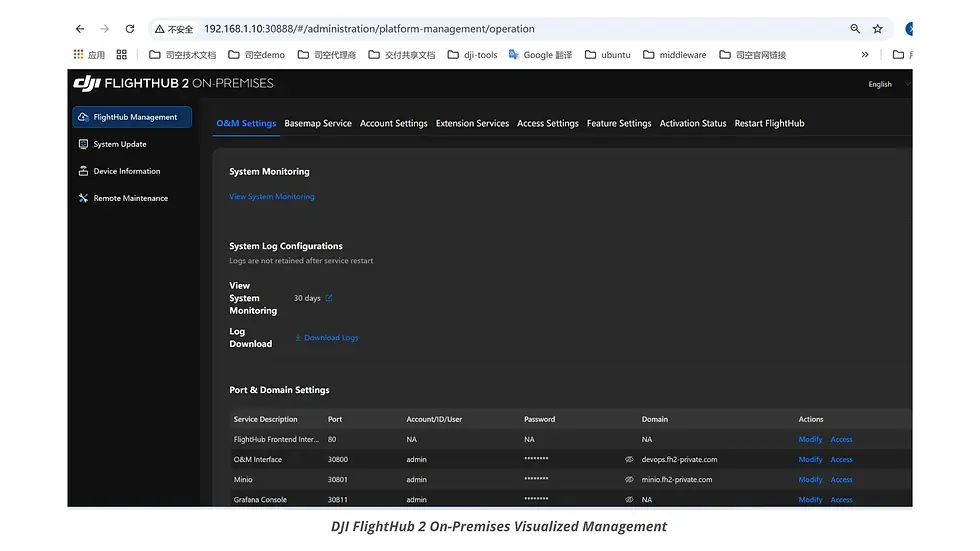Switch to the Restart FlightHub tab
Screen dimensions: 980x551
(x=769, y=123)
